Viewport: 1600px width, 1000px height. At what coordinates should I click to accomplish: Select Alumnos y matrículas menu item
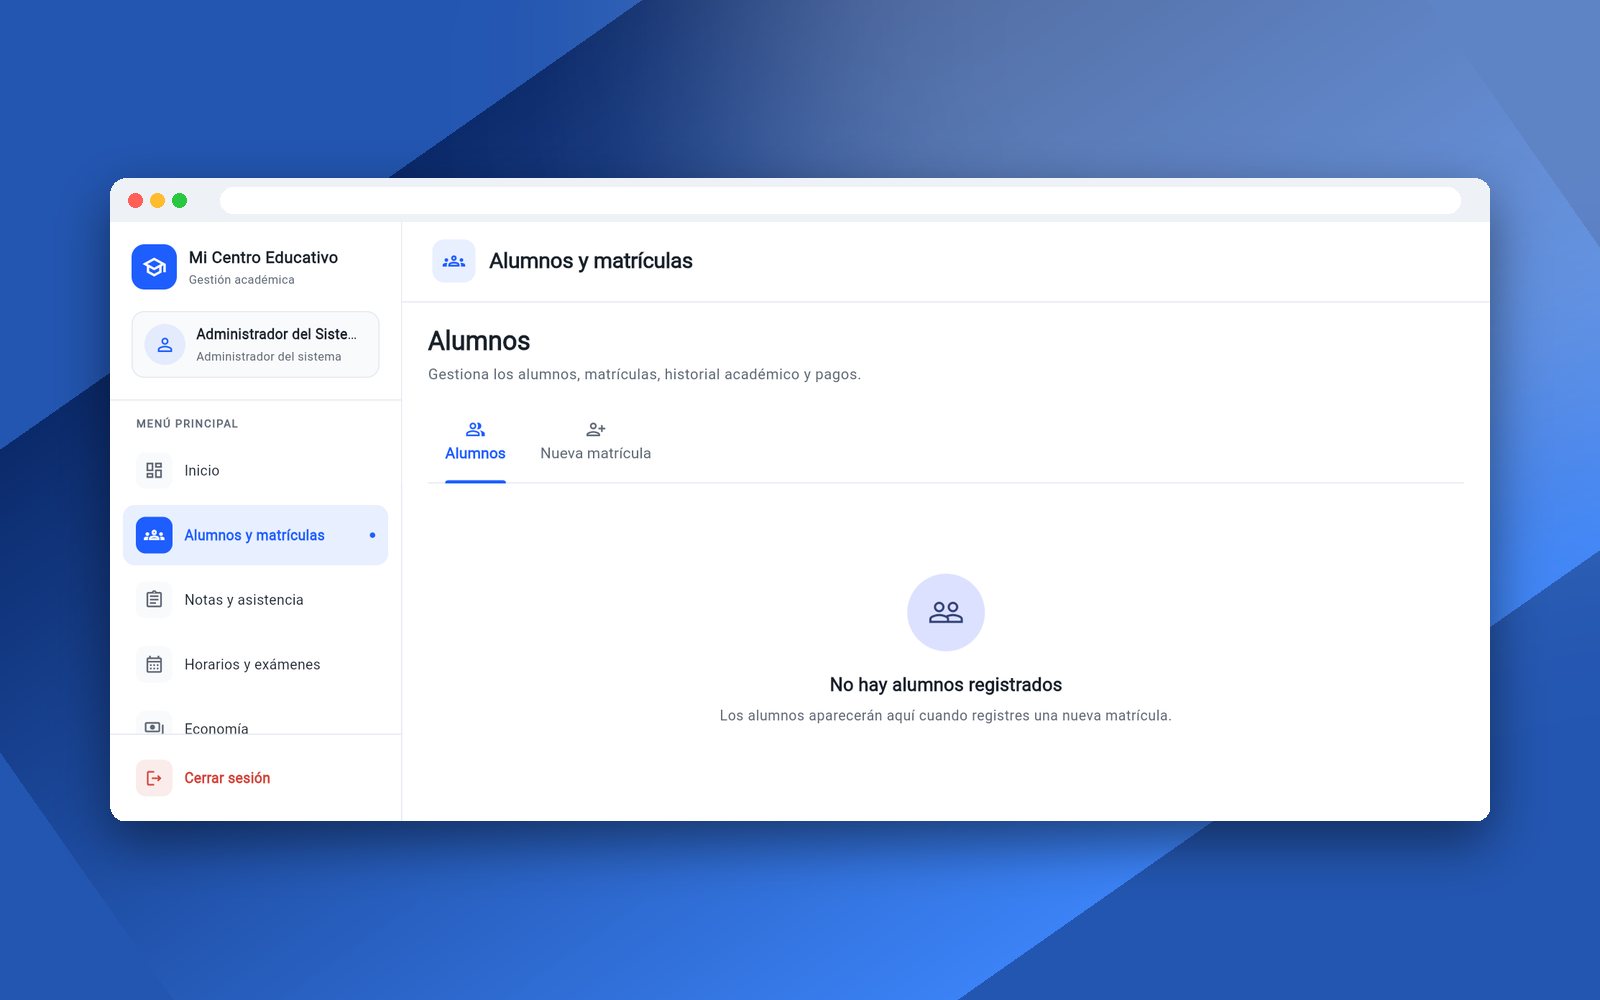tap(255, 535)
